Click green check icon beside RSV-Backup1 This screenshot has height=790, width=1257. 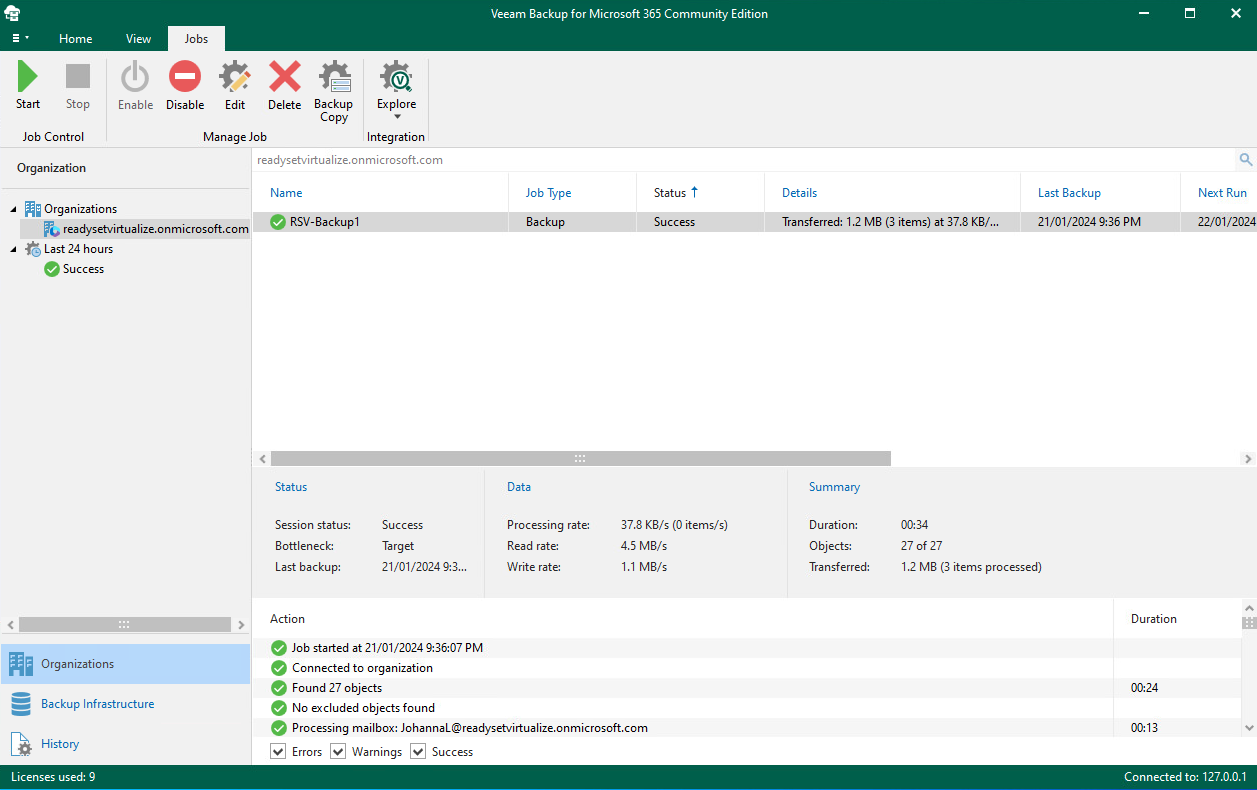tap(278, 222)
